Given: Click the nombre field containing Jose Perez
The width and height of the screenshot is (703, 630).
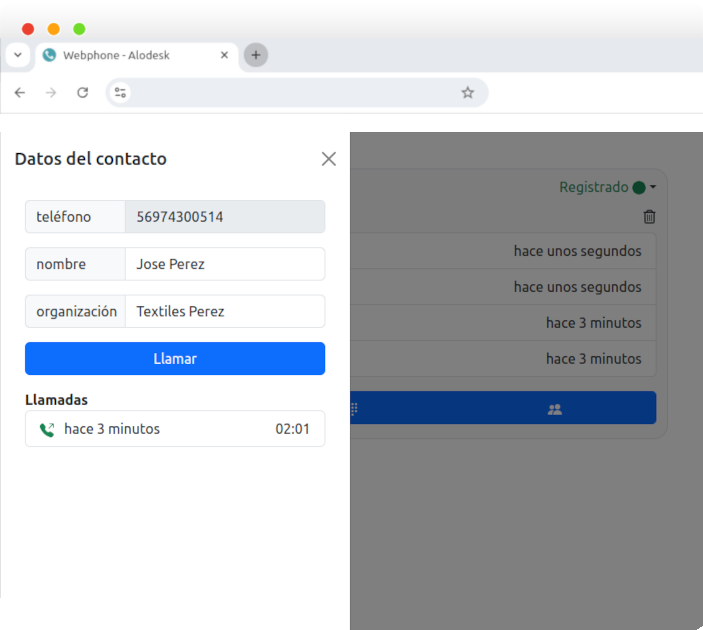Looking at the screenshot, I should coord(224,265).
